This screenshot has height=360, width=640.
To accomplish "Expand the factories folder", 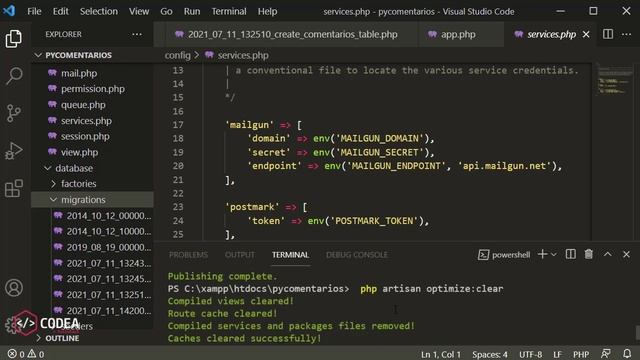I will pos(92,184).
